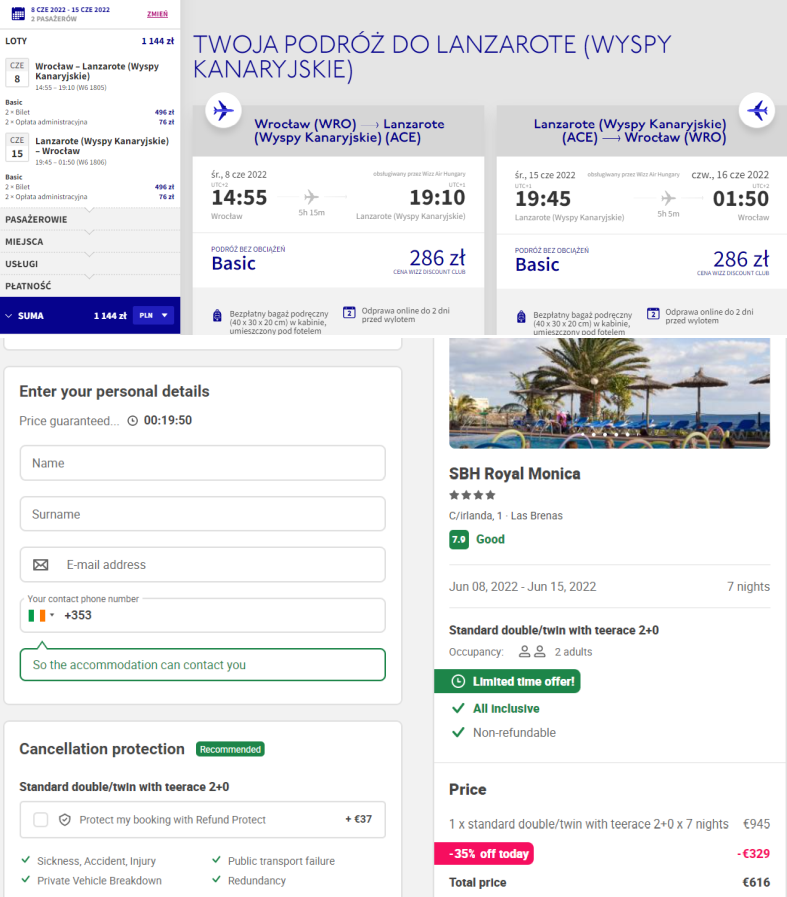Click the Surname input field
Viewport: 787px width, 897px height.
pos(202,514)
